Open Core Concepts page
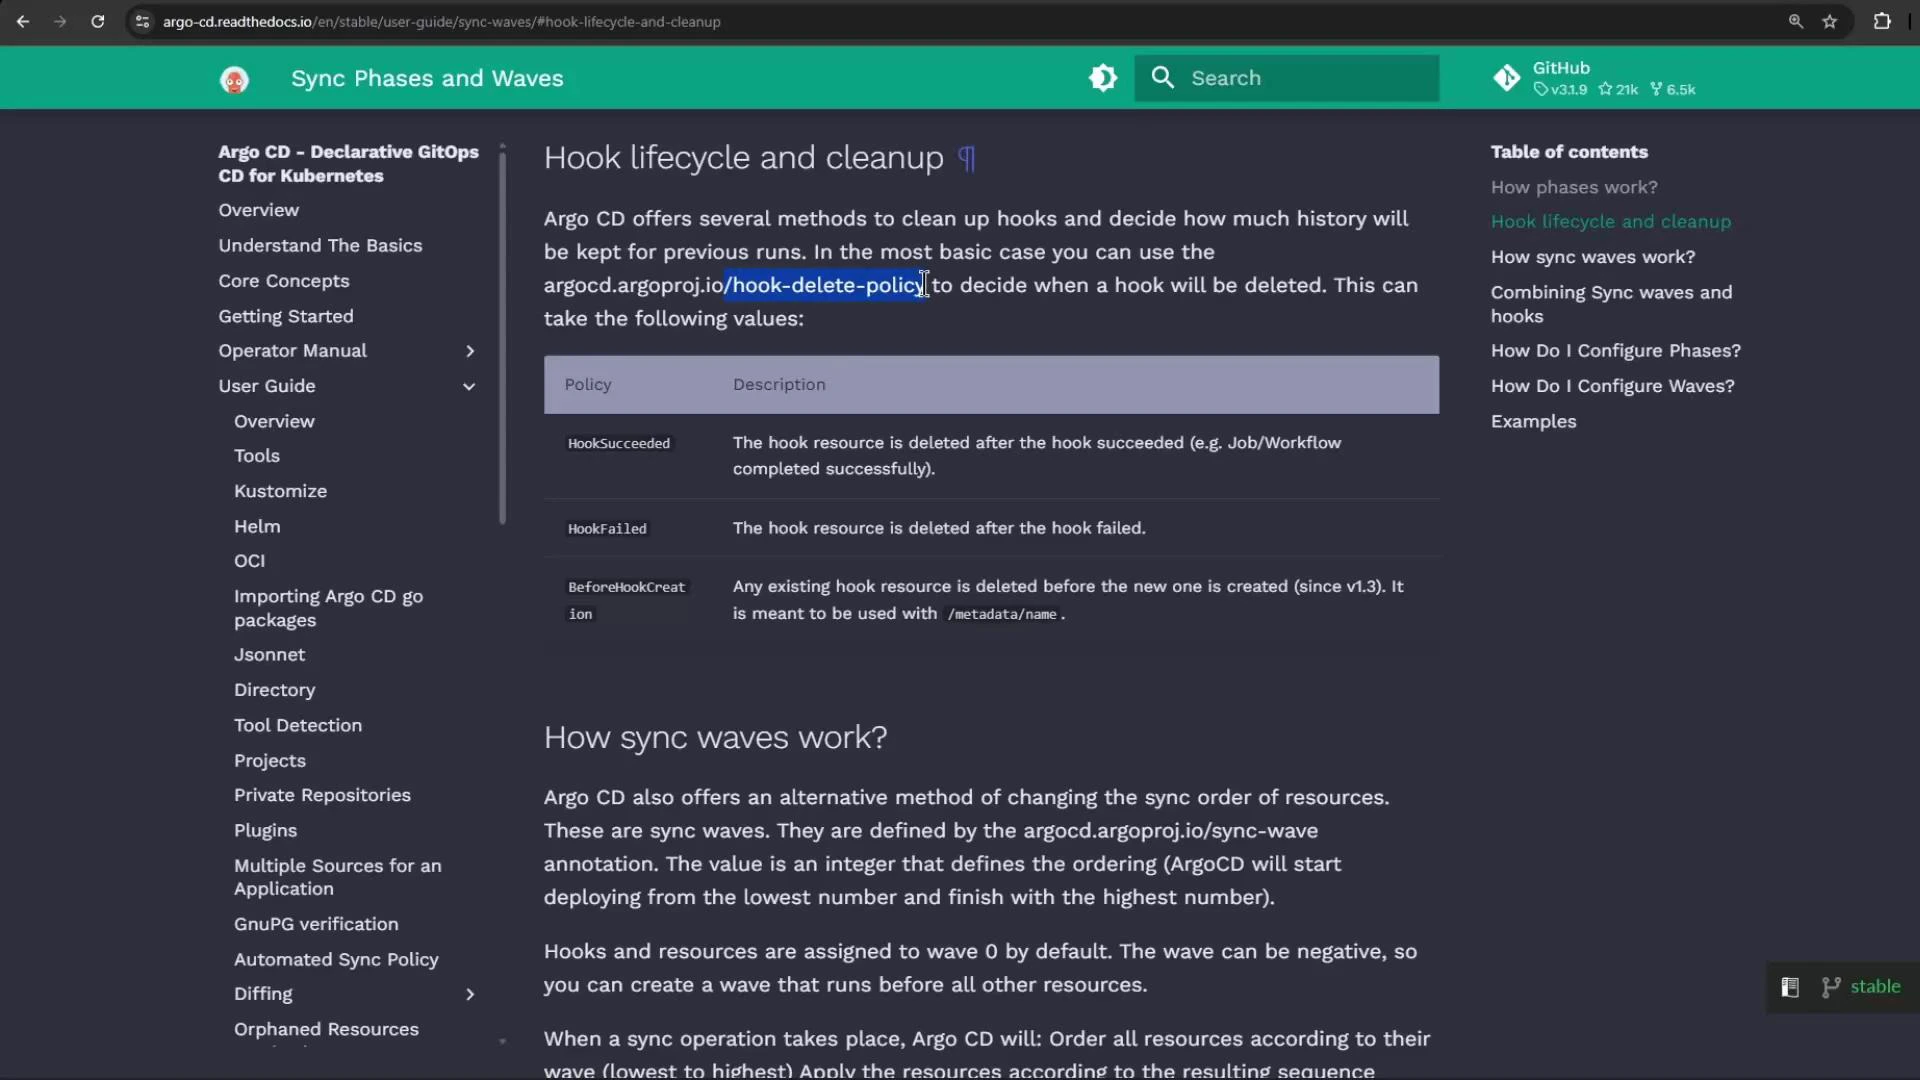1920x1080 pixels. click(x=284, y=281)
